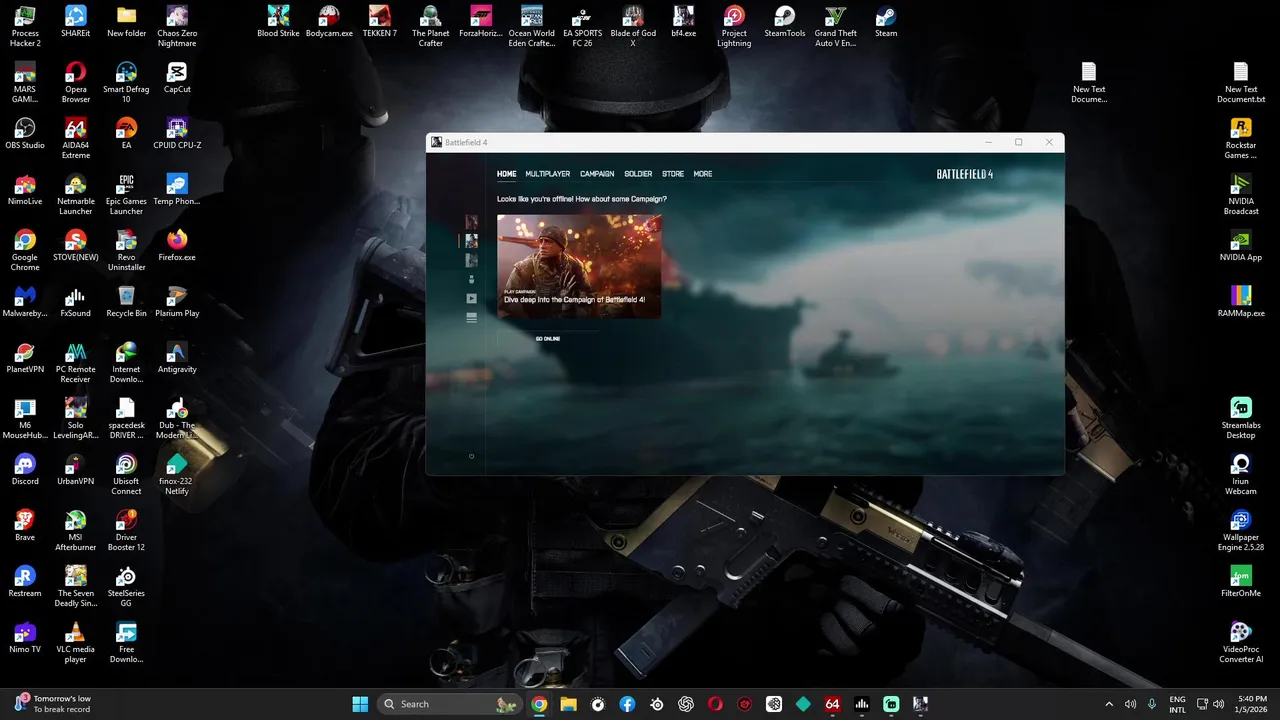
Task: Open the Play Campaign promo card
Action: (579, 266)
